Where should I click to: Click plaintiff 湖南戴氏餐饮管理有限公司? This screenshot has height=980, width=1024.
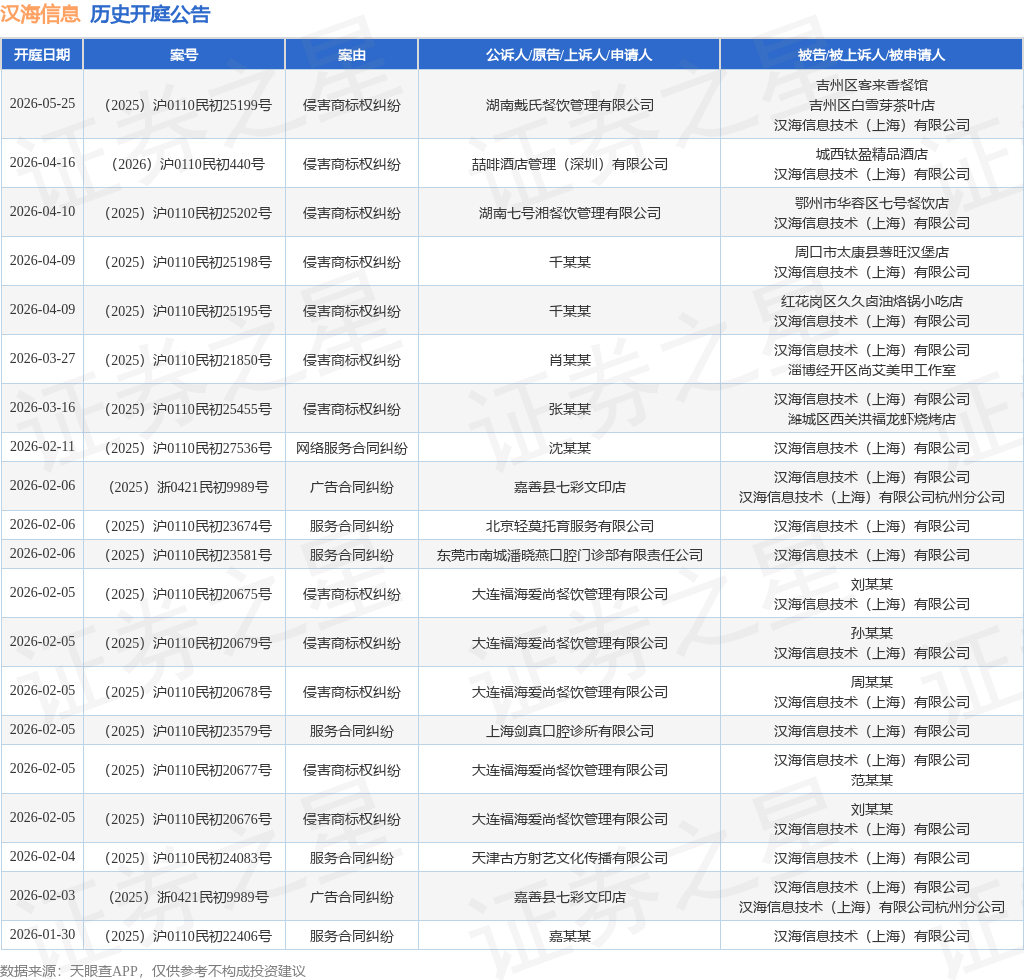(569, 105)
